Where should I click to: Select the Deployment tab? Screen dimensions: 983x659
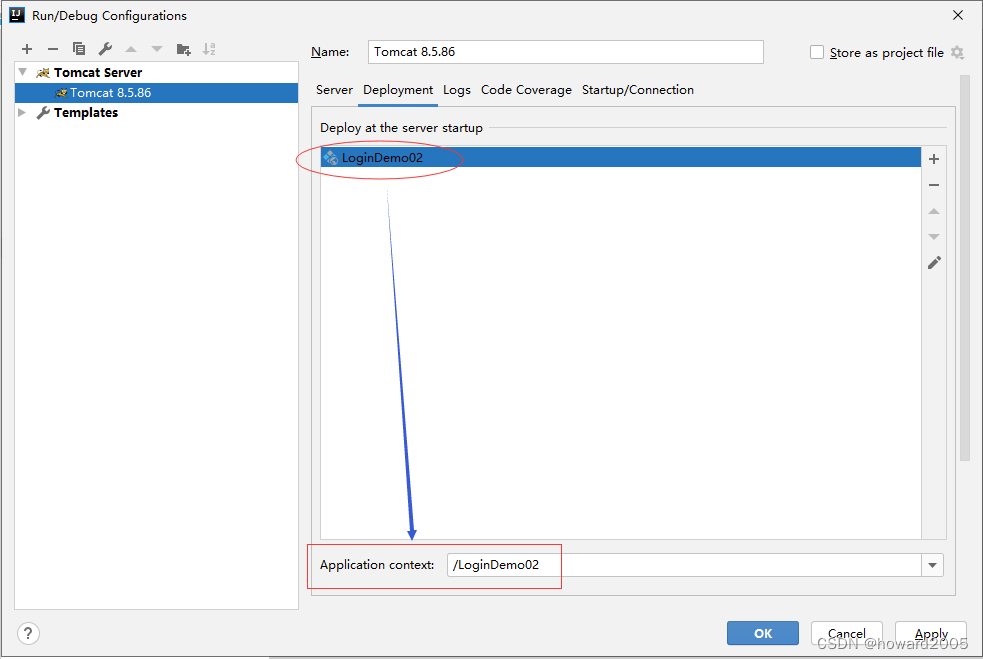(x=398, y=90)
